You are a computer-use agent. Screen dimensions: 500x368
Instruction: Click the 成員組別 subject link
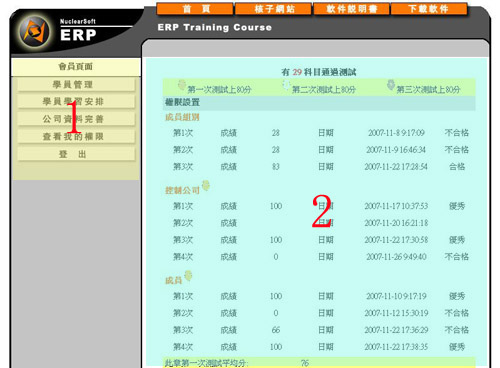182,117
